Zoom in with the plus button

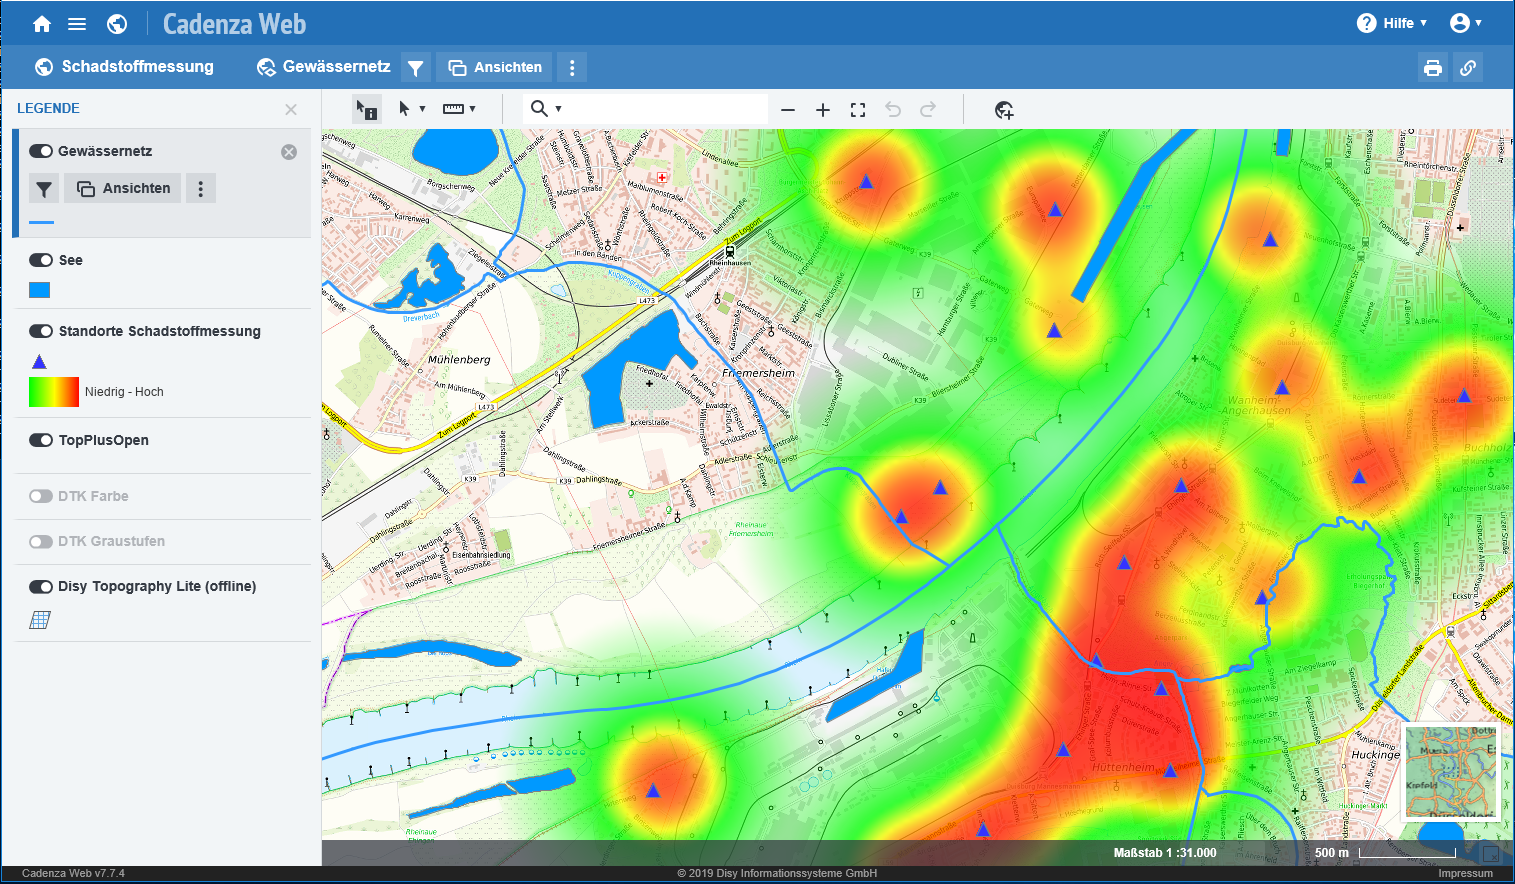[823, 110]
